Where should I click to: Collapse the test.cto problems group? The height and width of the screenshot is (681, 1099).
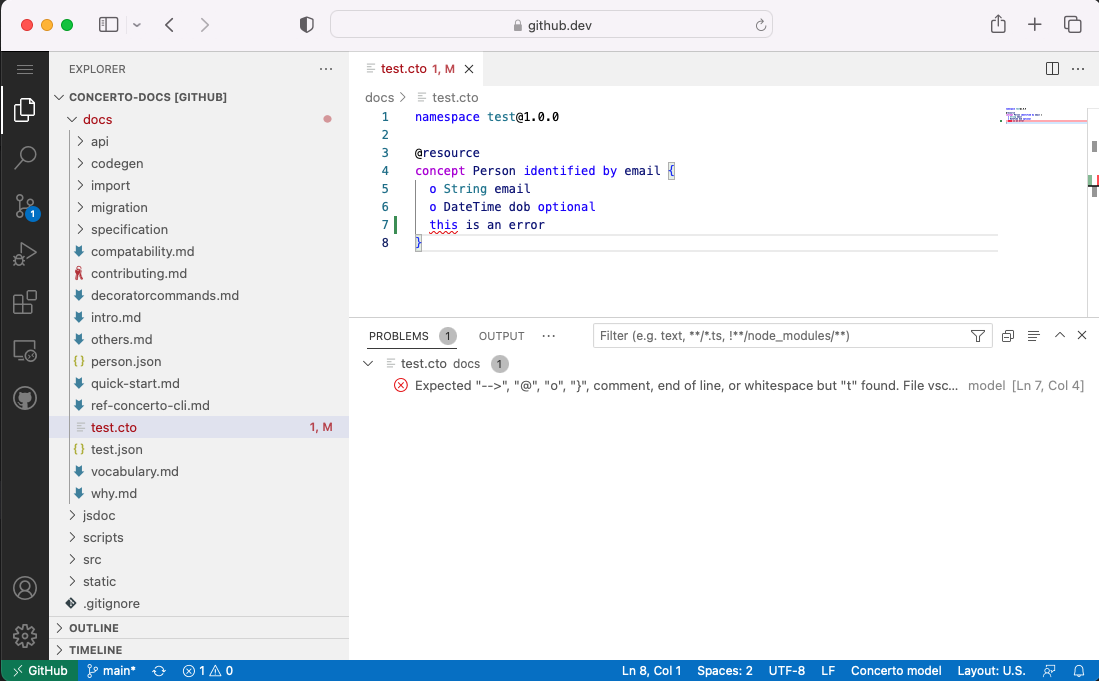[x=368, y=364]
